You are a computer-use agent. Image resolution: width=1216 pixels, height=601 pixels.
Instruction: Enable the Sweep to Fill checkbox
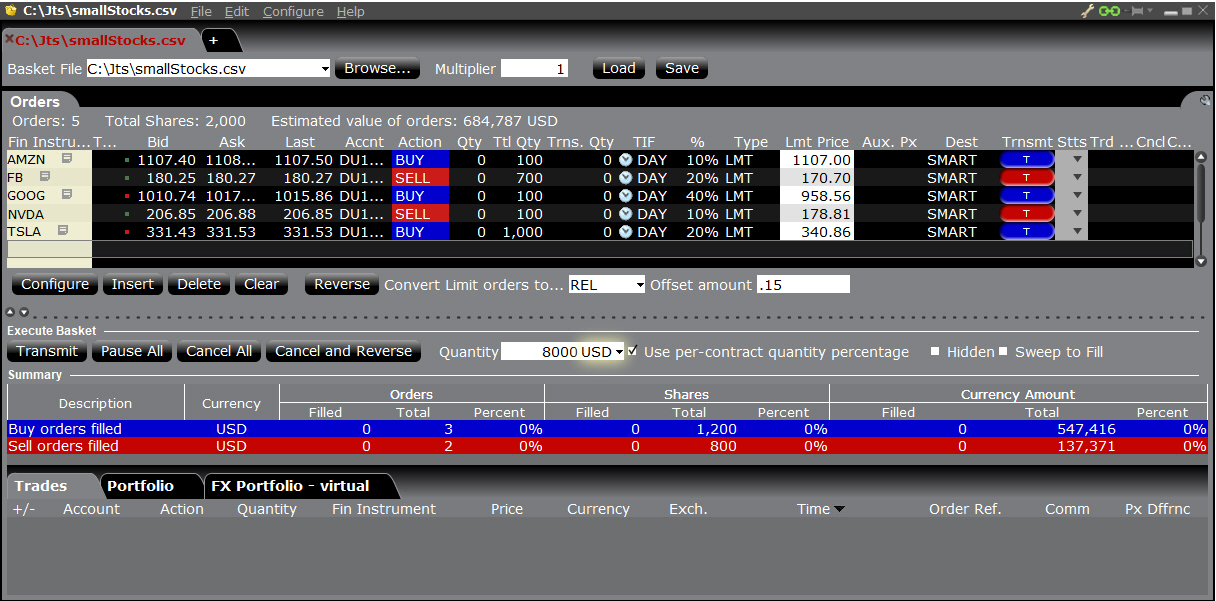point(1003,352)
